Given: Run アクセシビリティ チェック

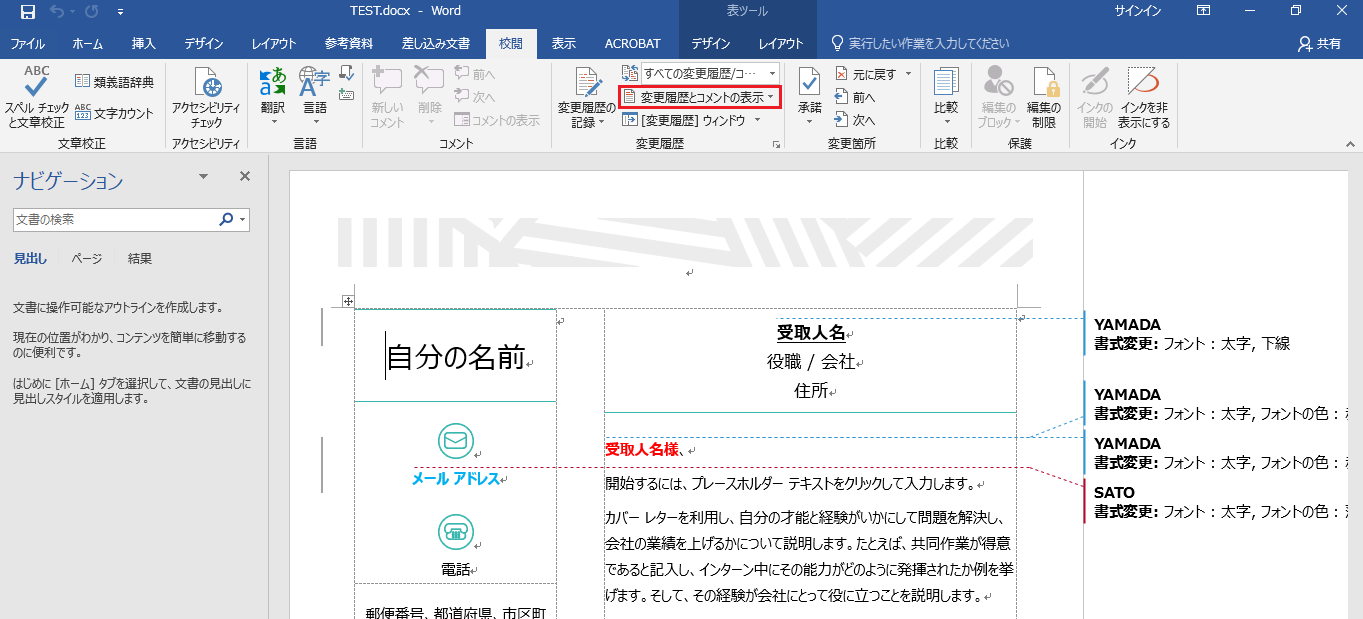Looking at the screenshot, I should 208,100.
